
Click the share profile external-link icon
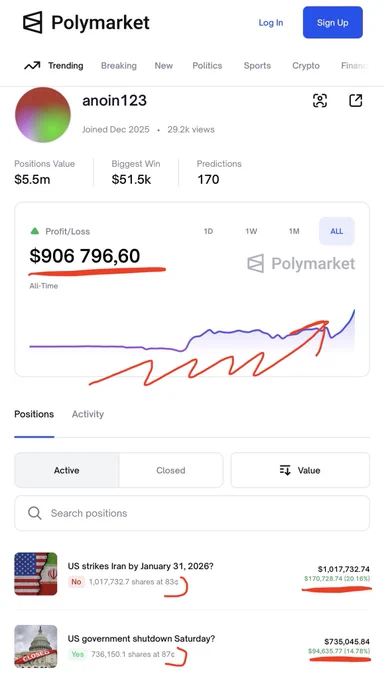click(355, 101)
